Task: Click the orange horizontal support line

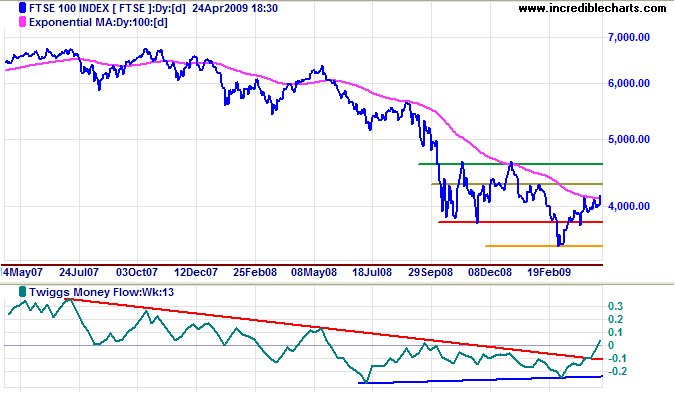Action: 544,246
